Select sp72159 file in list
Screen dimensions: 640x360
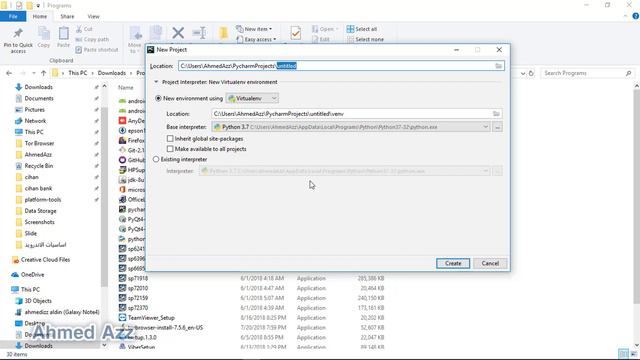click(x=138, y=298)
